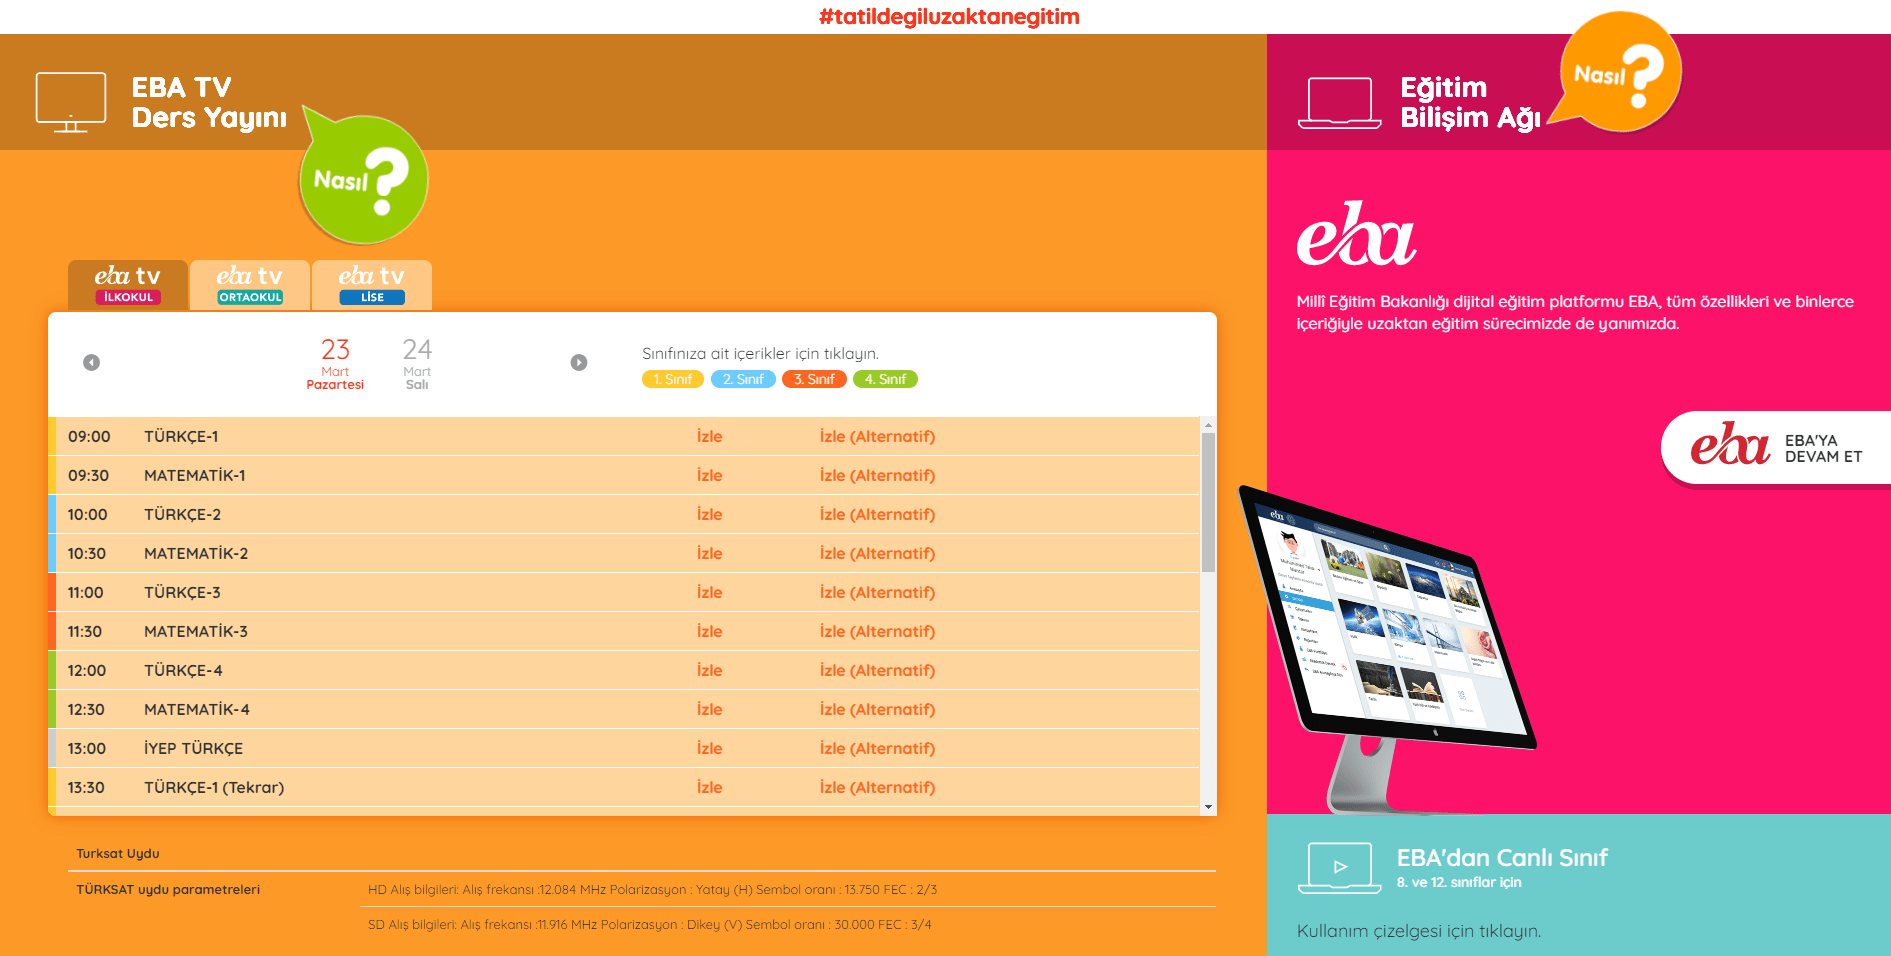Screen dimensions: 1891x956
Task: Click the large white eba logo
Action: [x=1356, y=236]
